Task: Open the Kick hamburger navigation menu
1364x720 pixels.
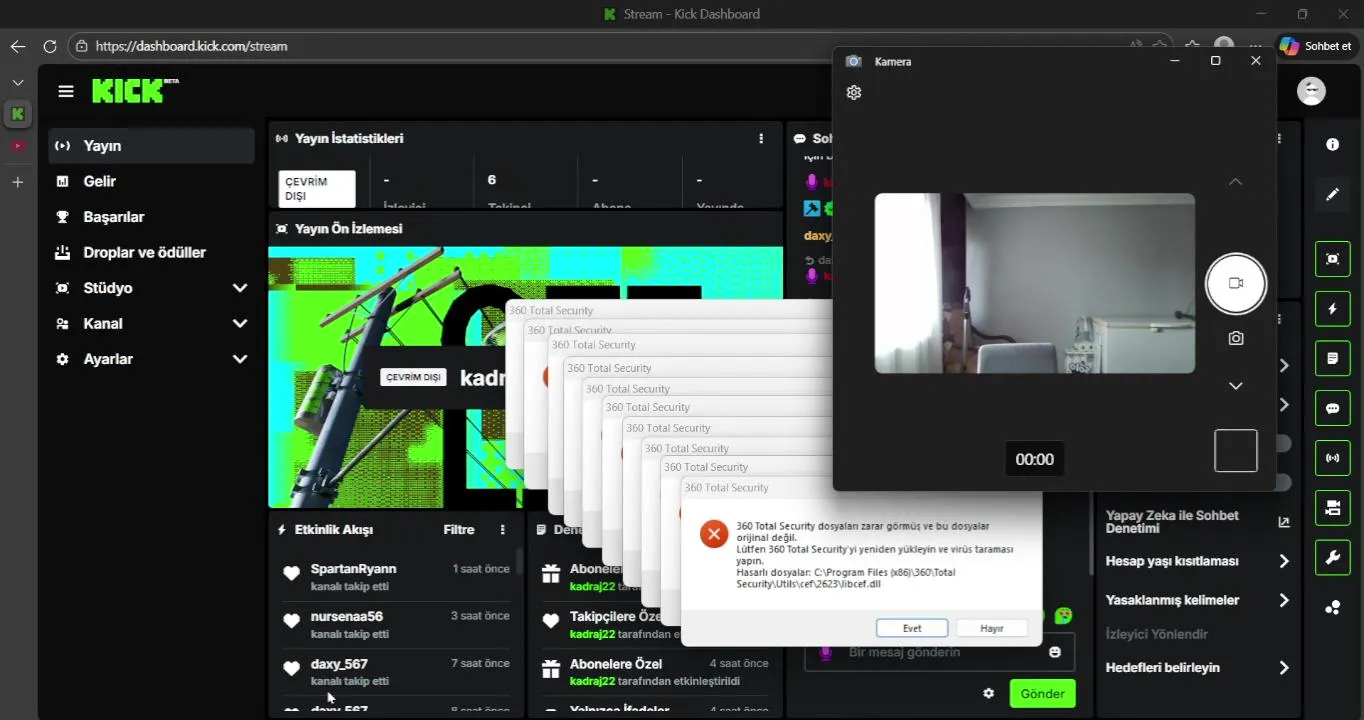Action: [66, 91]
